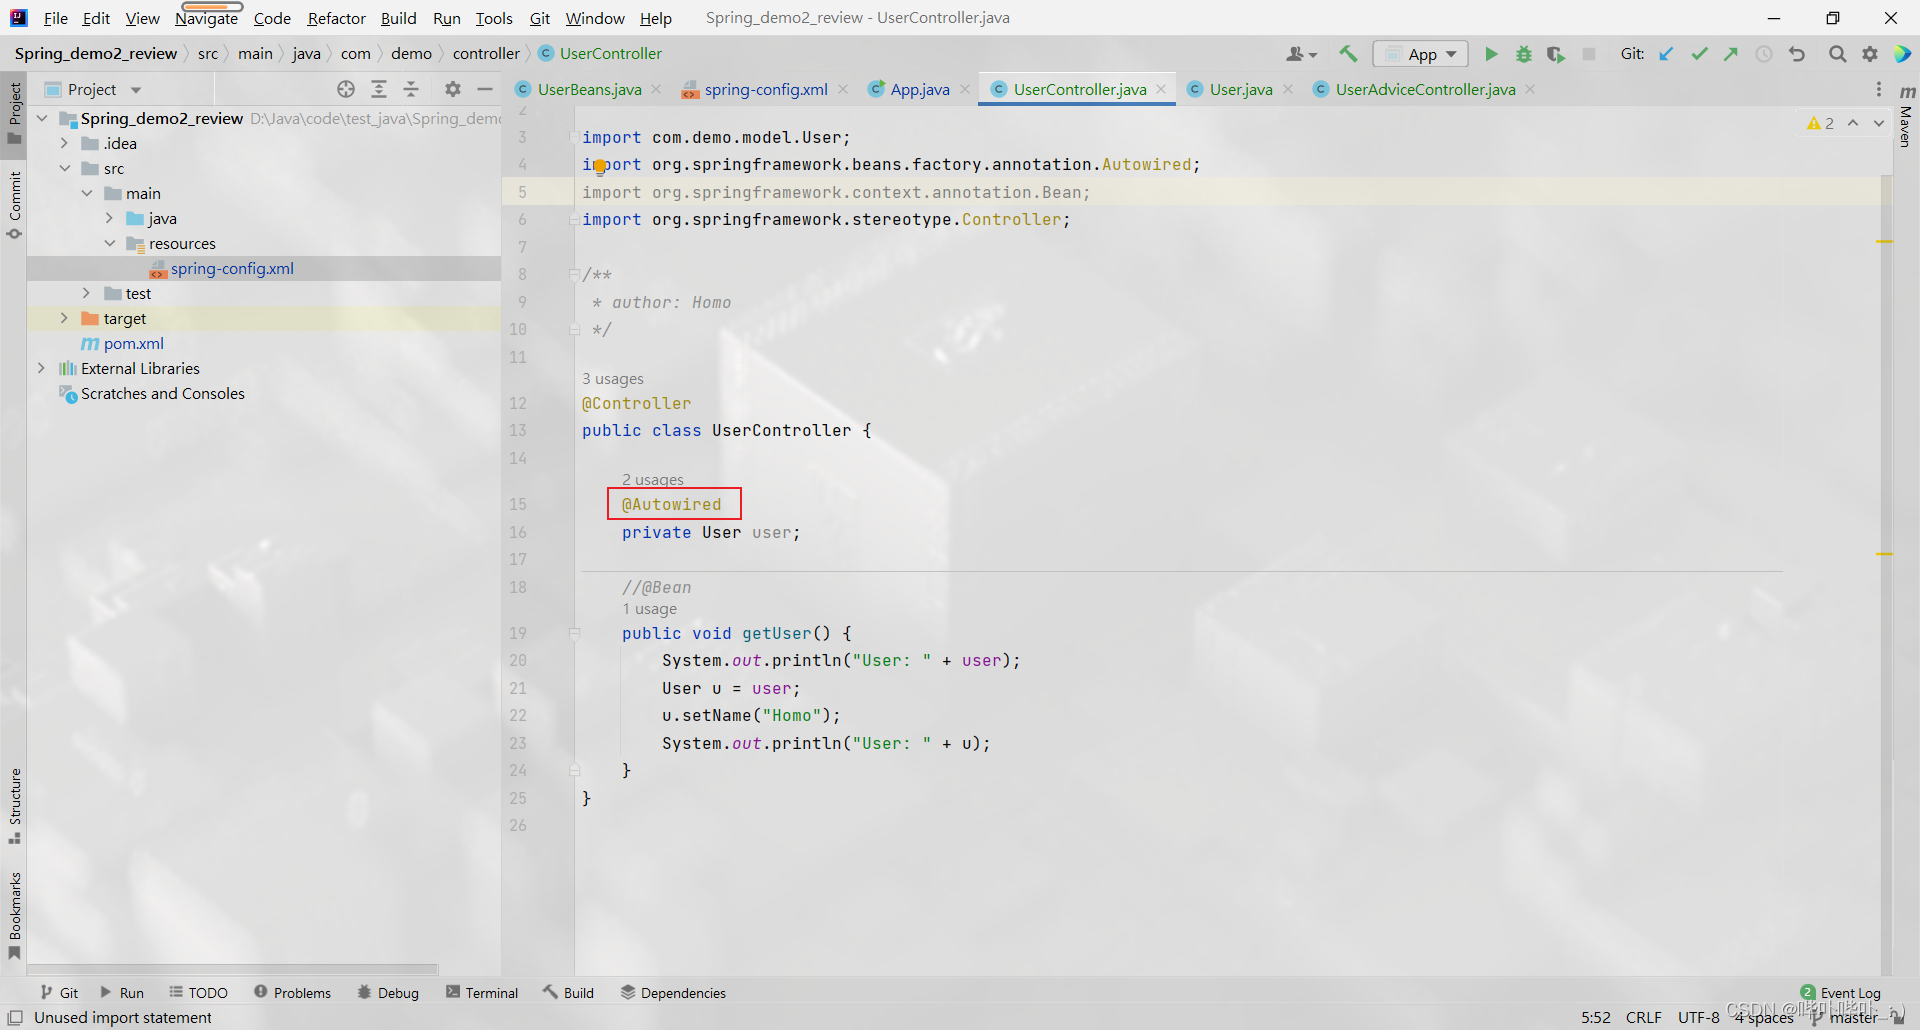1920x1030 pixels.
Task: Push commits with Git arrow icon
Action: [1731, 54]
